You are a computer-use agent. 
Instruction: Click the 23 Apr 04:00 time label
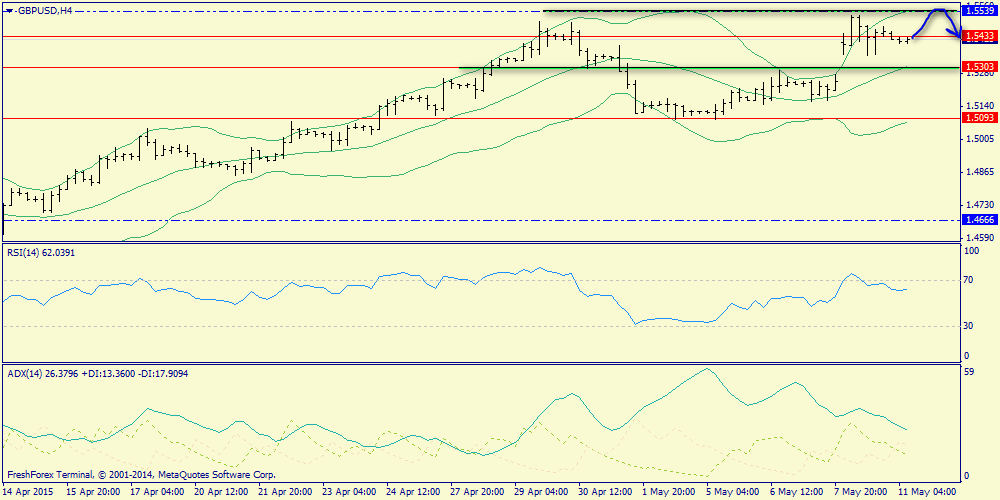click(351, 492)
